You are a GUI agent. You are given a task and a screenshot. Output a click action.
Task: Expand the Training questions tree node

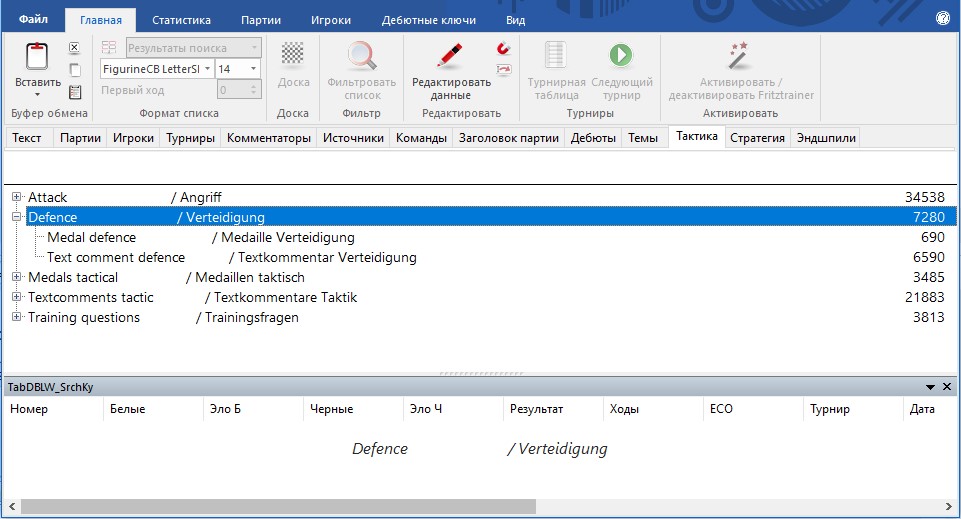coord(17,317)
